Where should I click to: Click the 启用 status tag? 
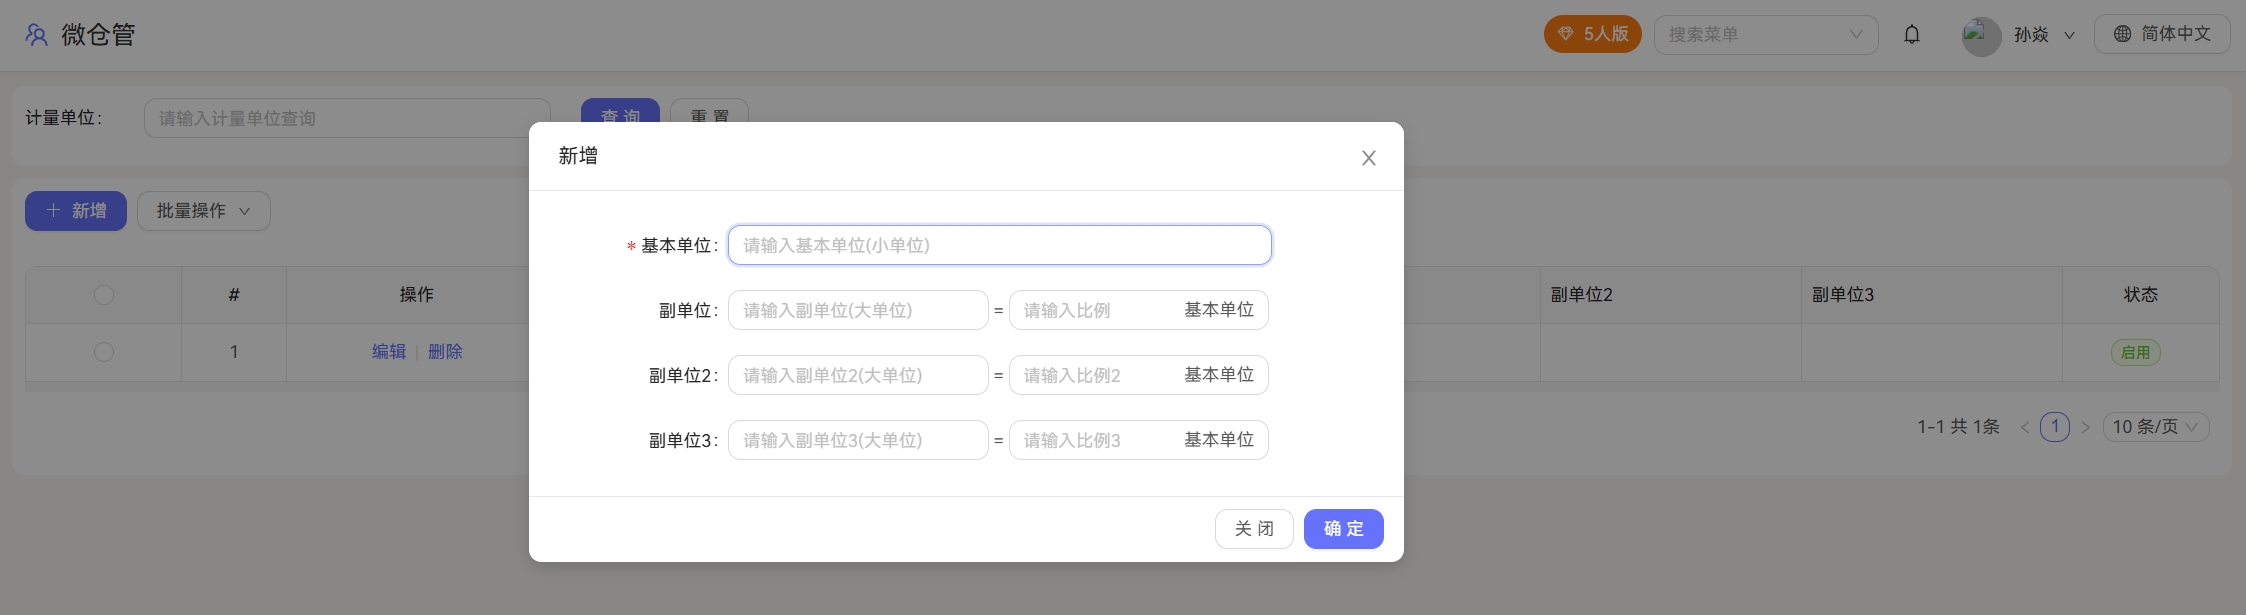(2136, 352)
